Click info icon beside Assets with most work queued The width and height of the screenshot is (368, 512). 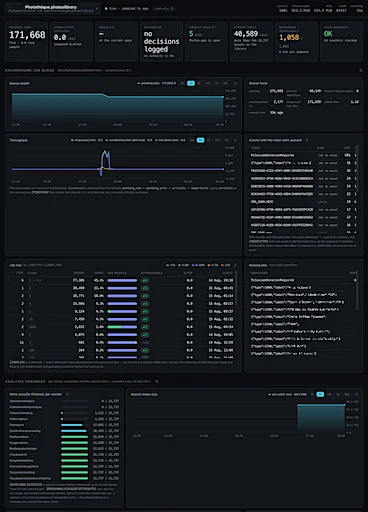coord(307,140)
